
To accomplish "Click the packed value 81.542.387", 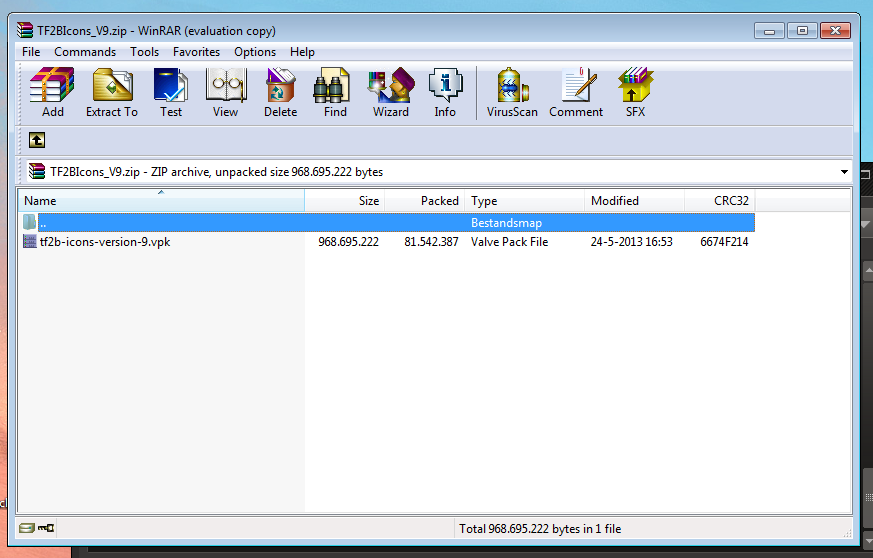I will pyautogui.click(x=431, y=242).
